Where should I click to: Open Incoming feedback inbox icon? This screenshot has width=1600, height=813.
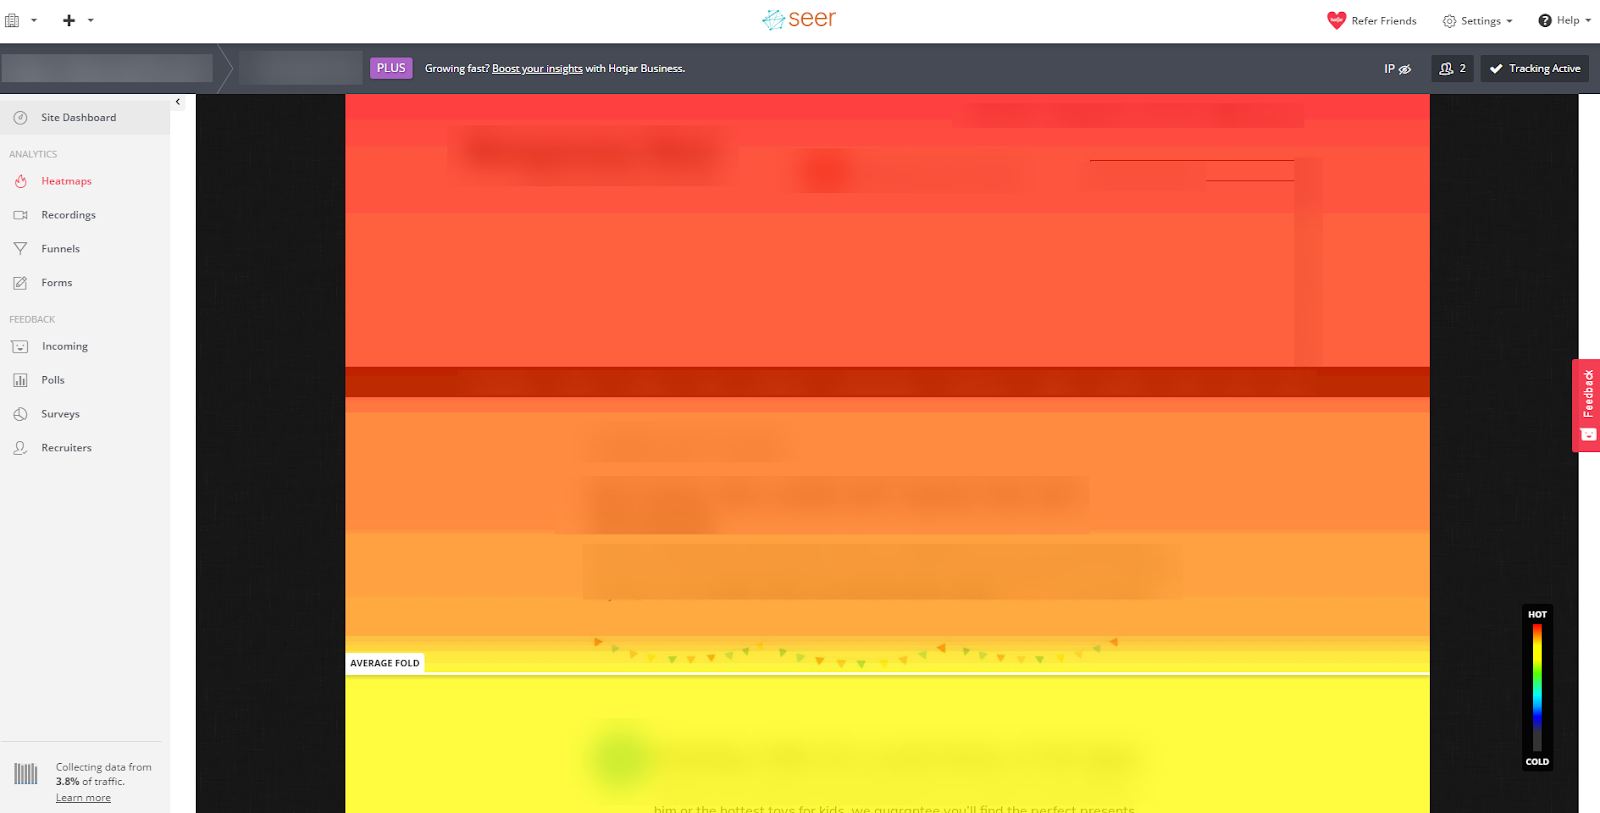20,347
